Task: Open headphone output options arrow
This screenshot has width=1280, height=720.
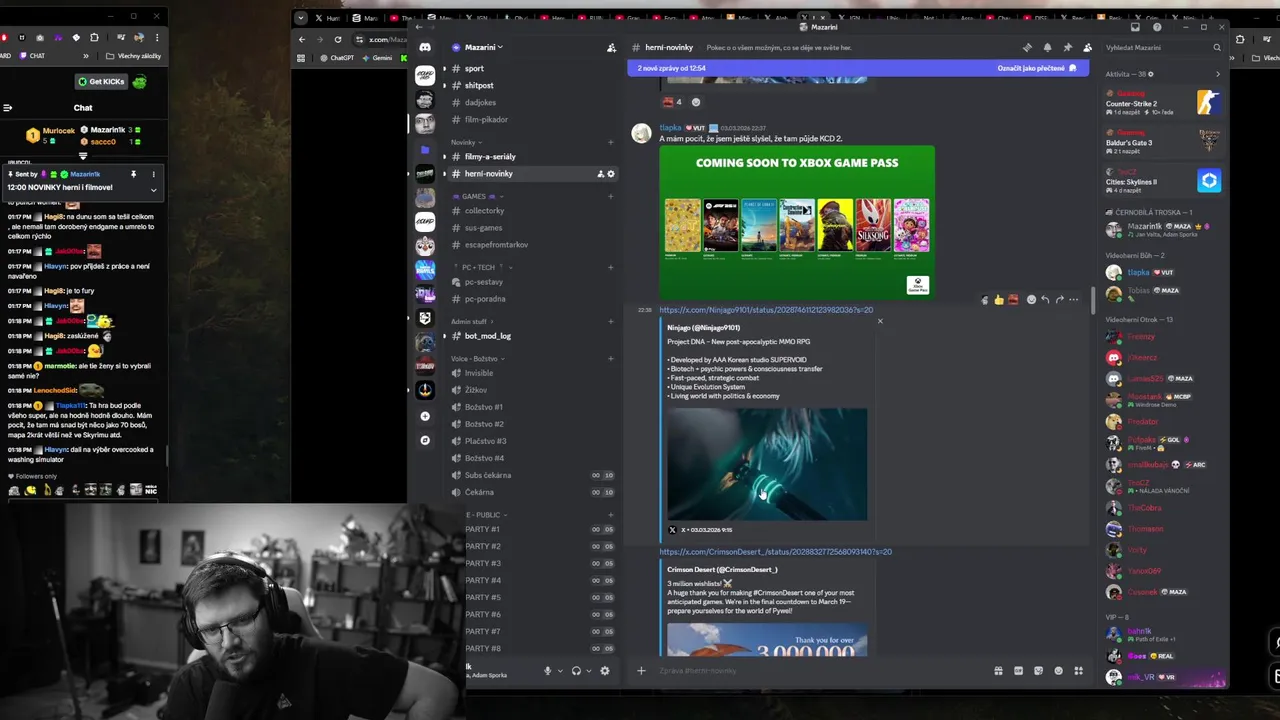Action: [x=588, y=671]
